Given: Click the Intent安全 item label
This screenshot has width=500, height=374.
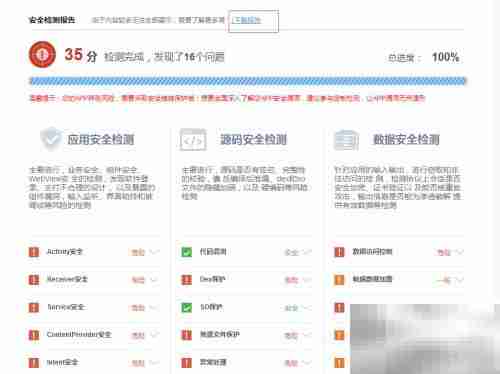Looking at the screenshot, I should [62, 362].
